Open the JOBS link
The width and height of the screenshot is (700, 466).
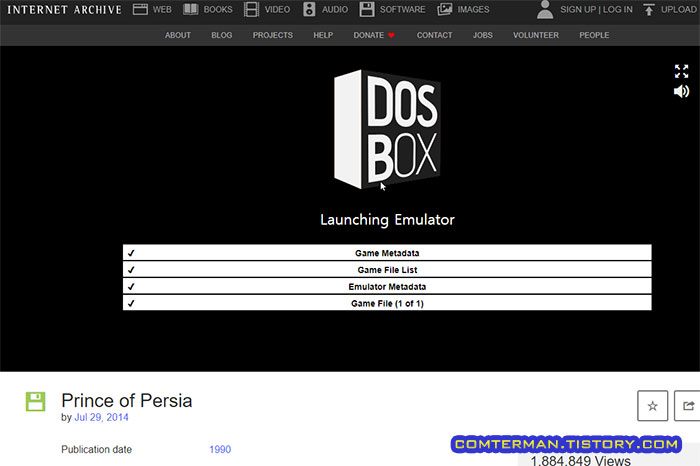point(483,35)
